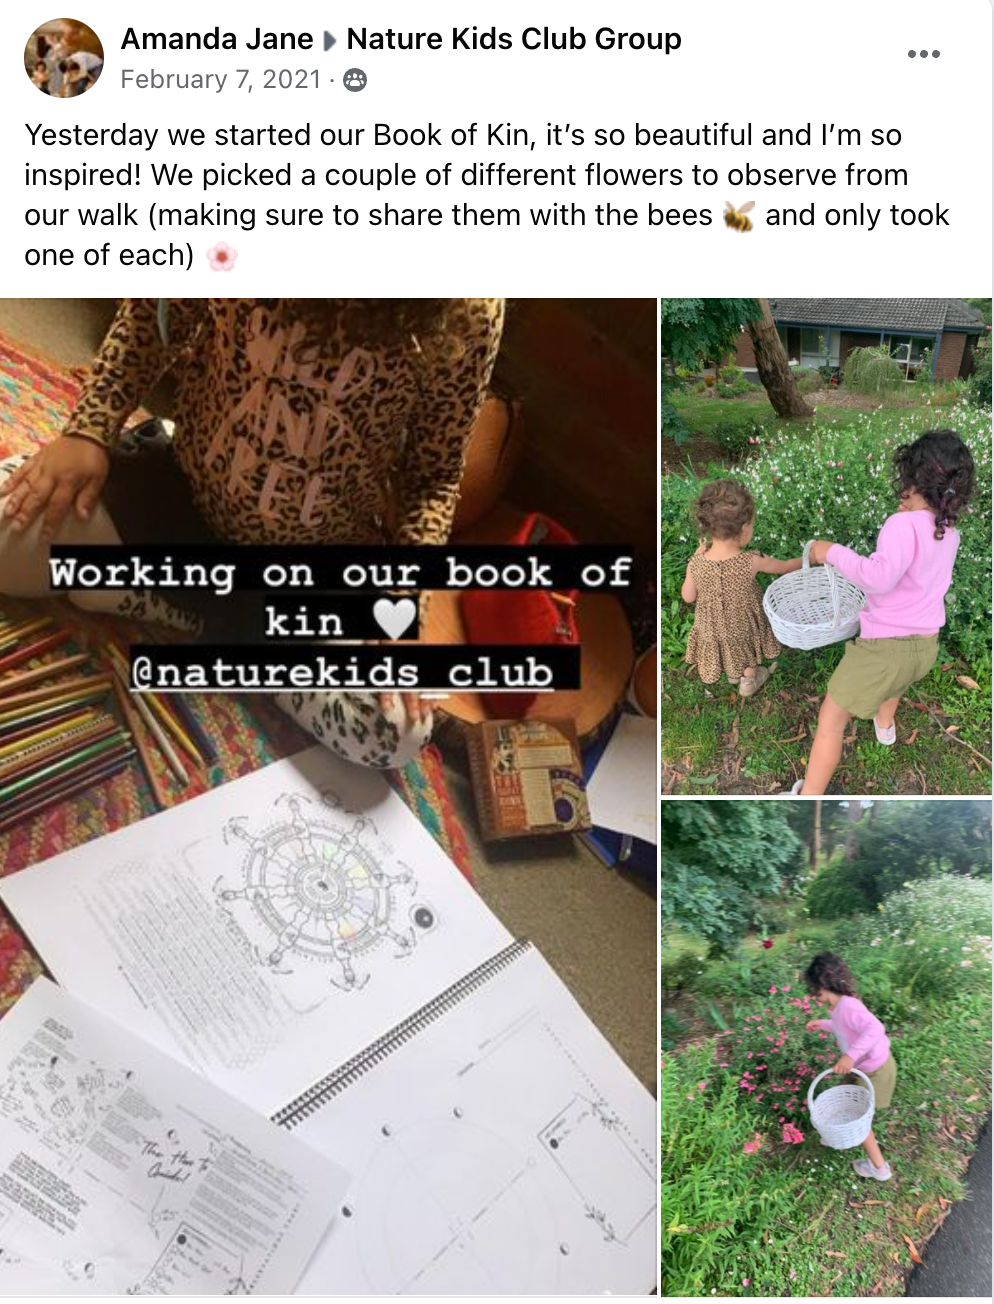
Task: Open the photo of child picking pink flowers
Action: (826, 1048)
